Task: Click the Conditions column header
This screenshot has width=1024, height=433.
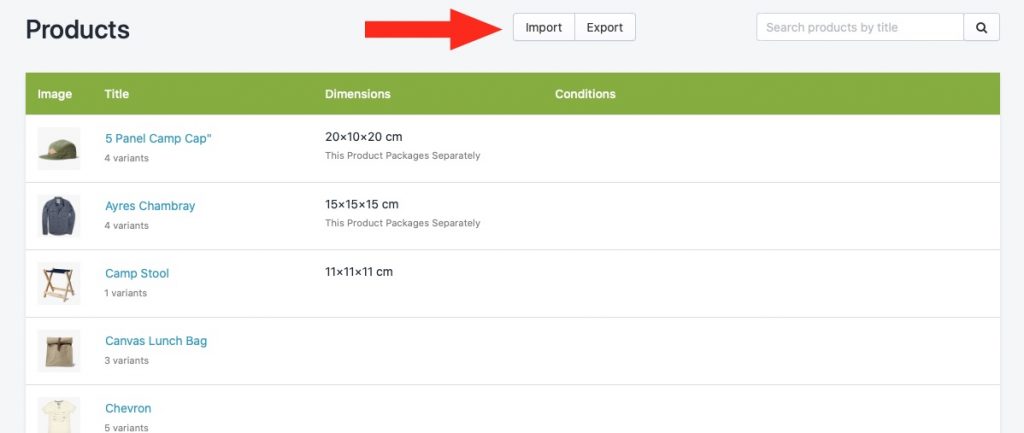Action: click(x=585, y=94)
